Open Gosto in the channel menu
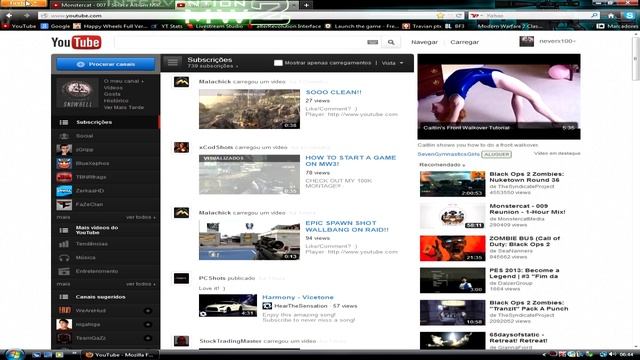This screenshot has width=640, height=360. (112, 94)
